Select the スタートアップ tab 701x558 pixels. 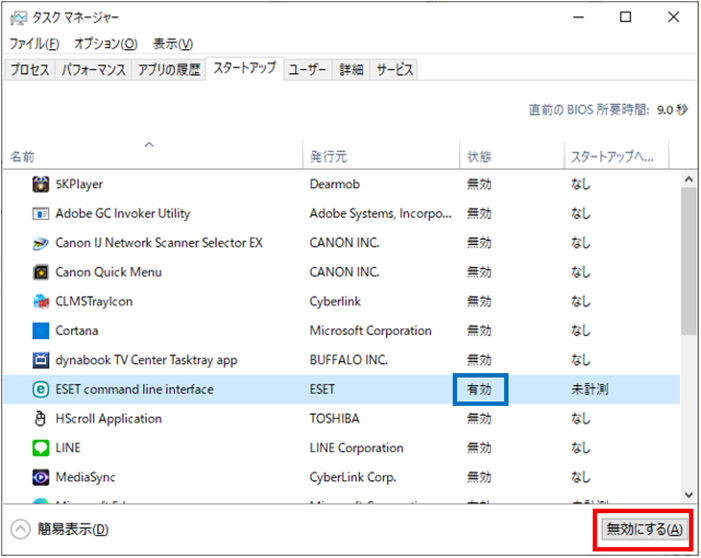pyautogui.click(x=245, y=68)
